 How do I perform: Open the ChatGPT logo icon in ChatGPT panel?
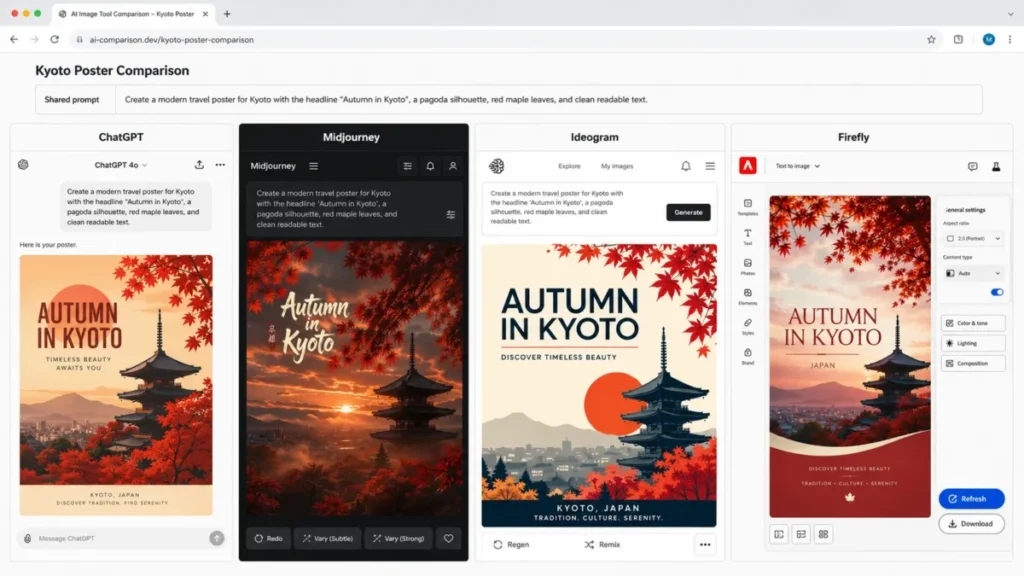click(24, 165)
